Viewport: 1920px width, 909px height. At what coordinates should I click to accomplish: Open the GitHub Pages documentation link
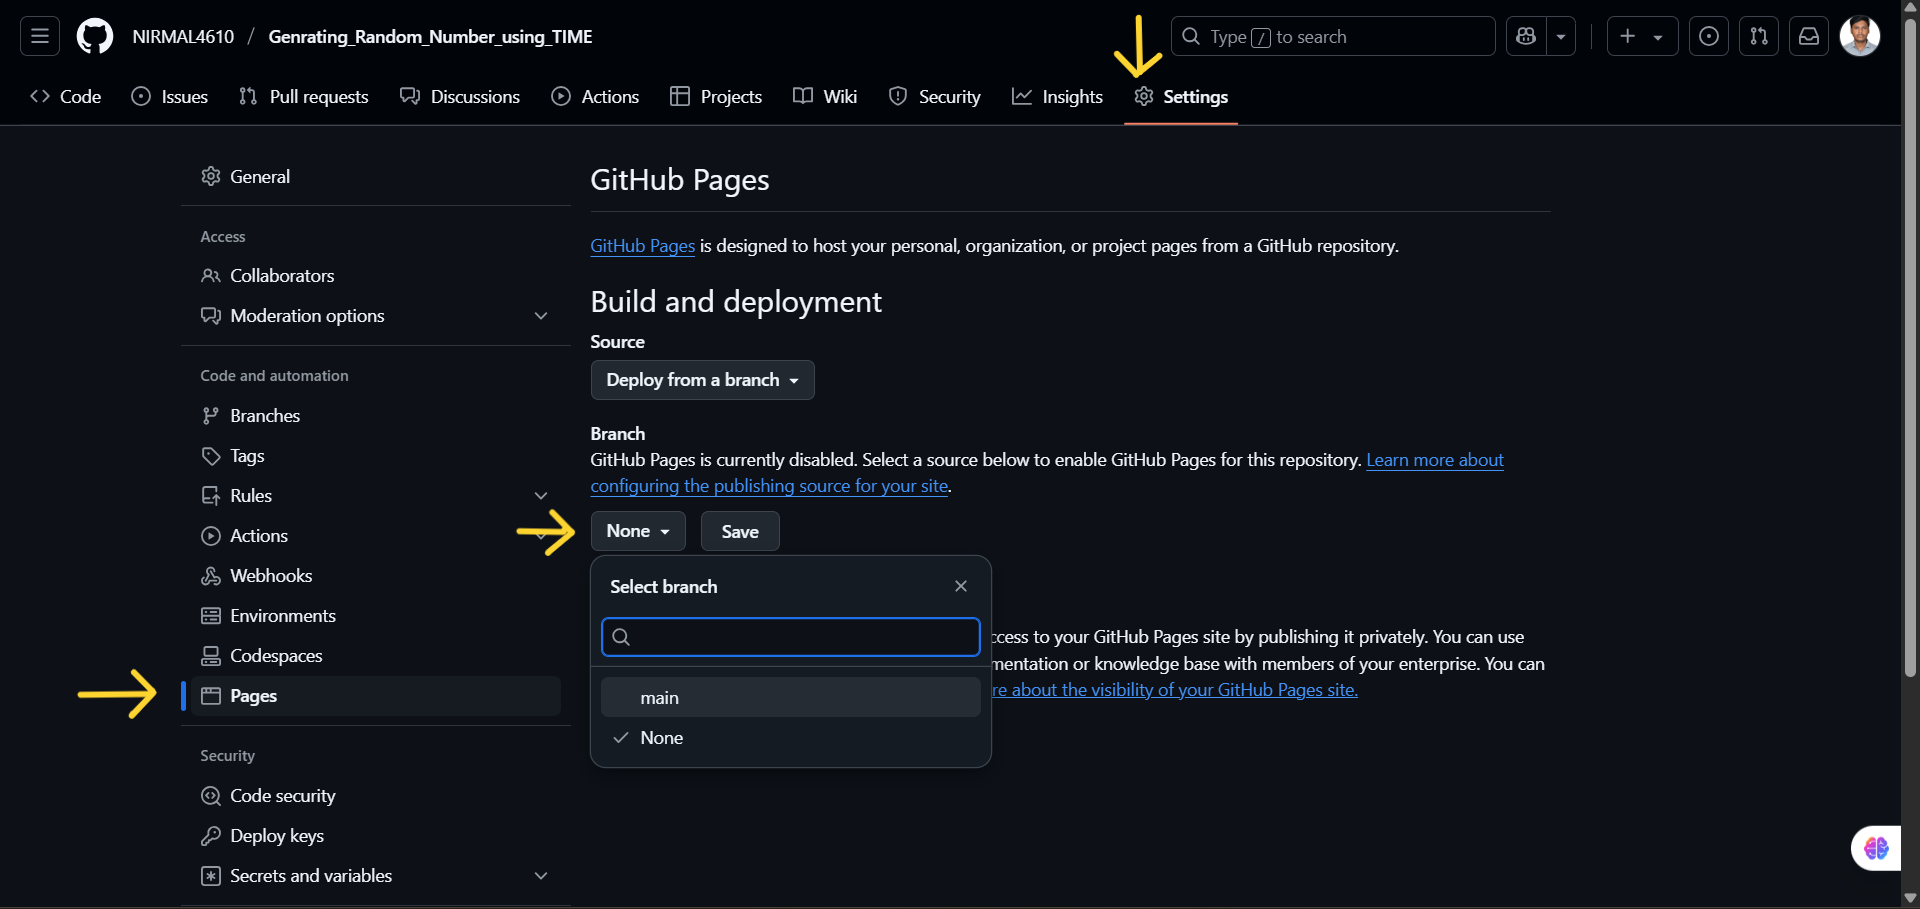pos(642,245)
